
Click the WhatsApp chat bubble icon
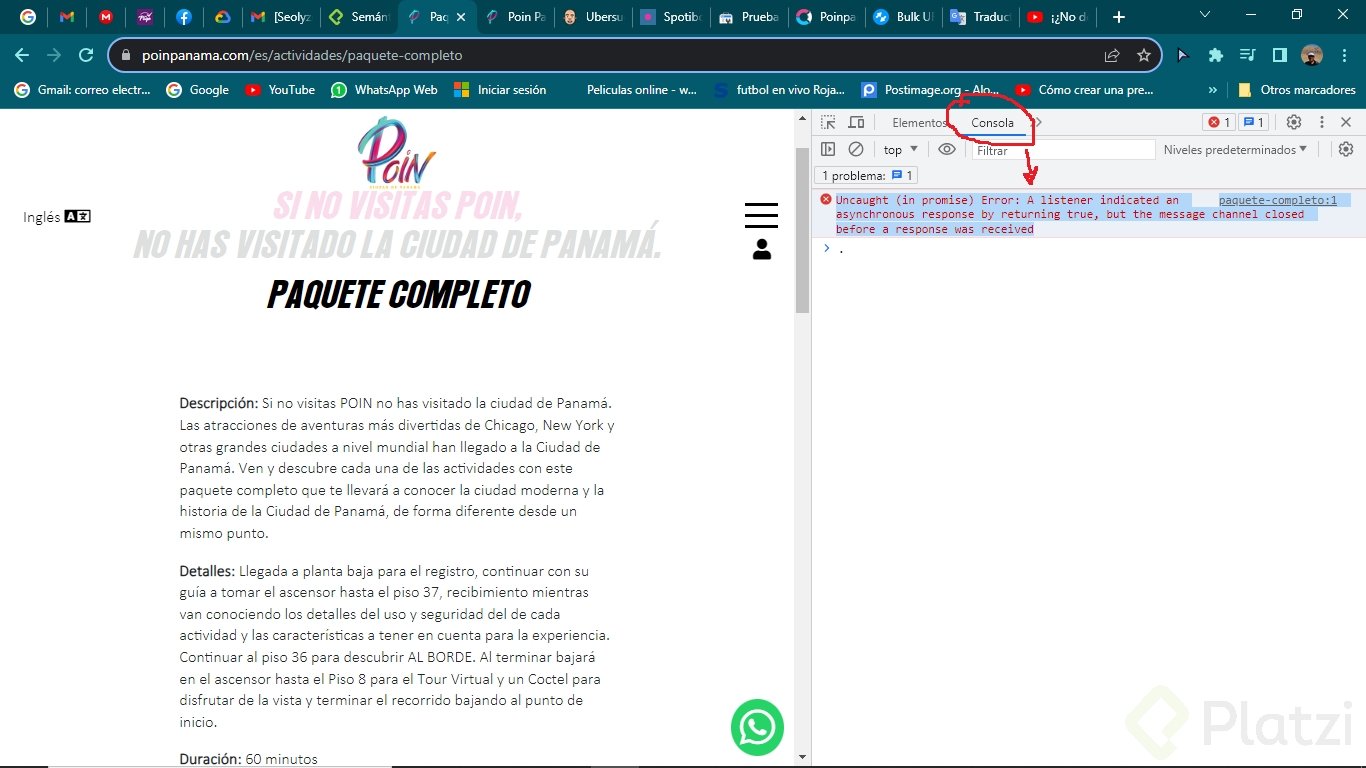[757, 727]
